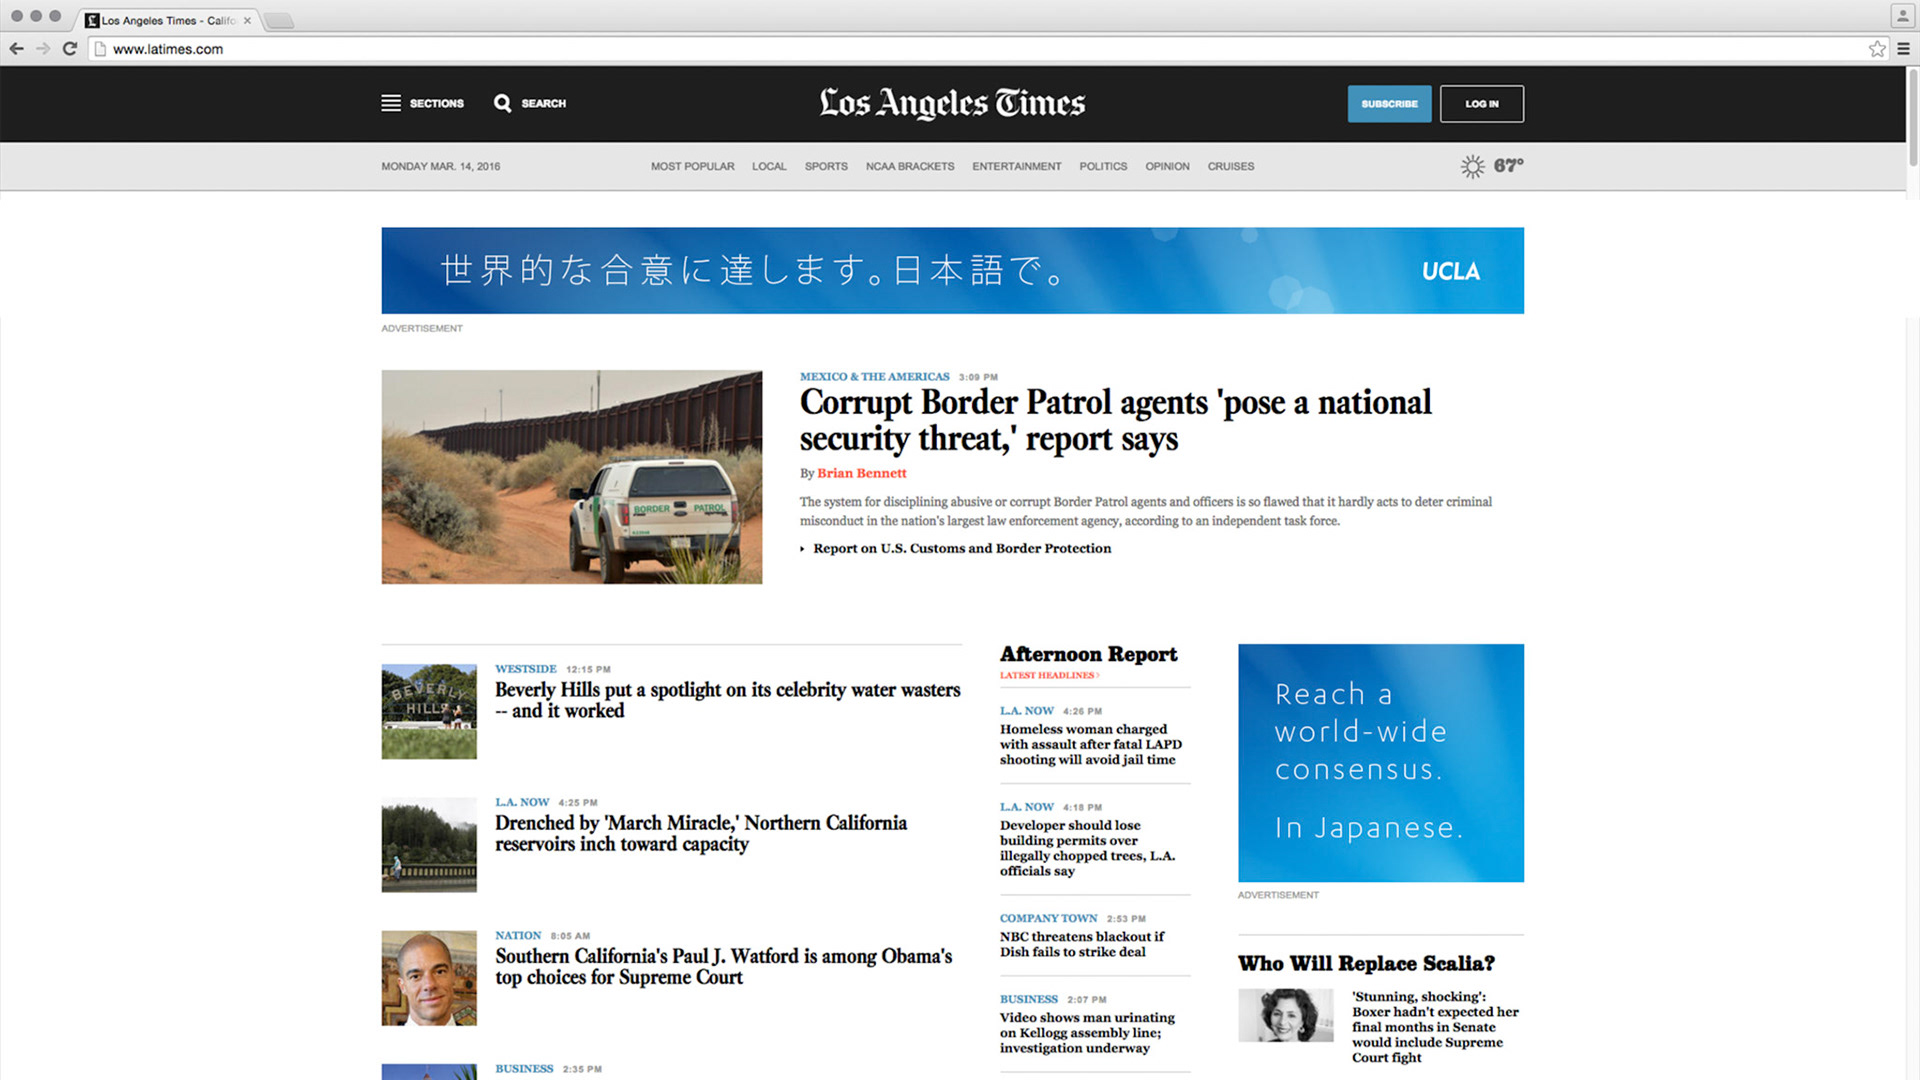This screenshot has width=1920, height=1080.
Task: Click the Los Angeles Times logo
Action: coord(952,103)
